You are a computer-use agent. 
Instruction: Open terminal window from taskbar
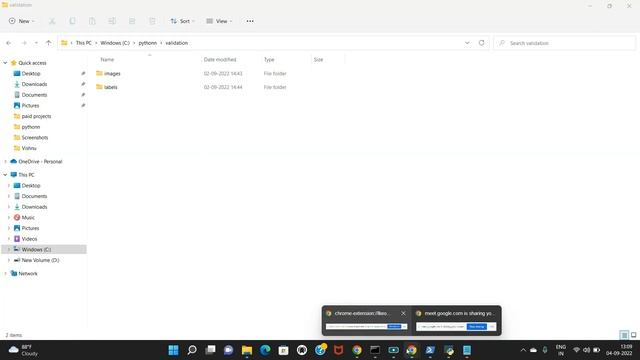coord(375,350)
